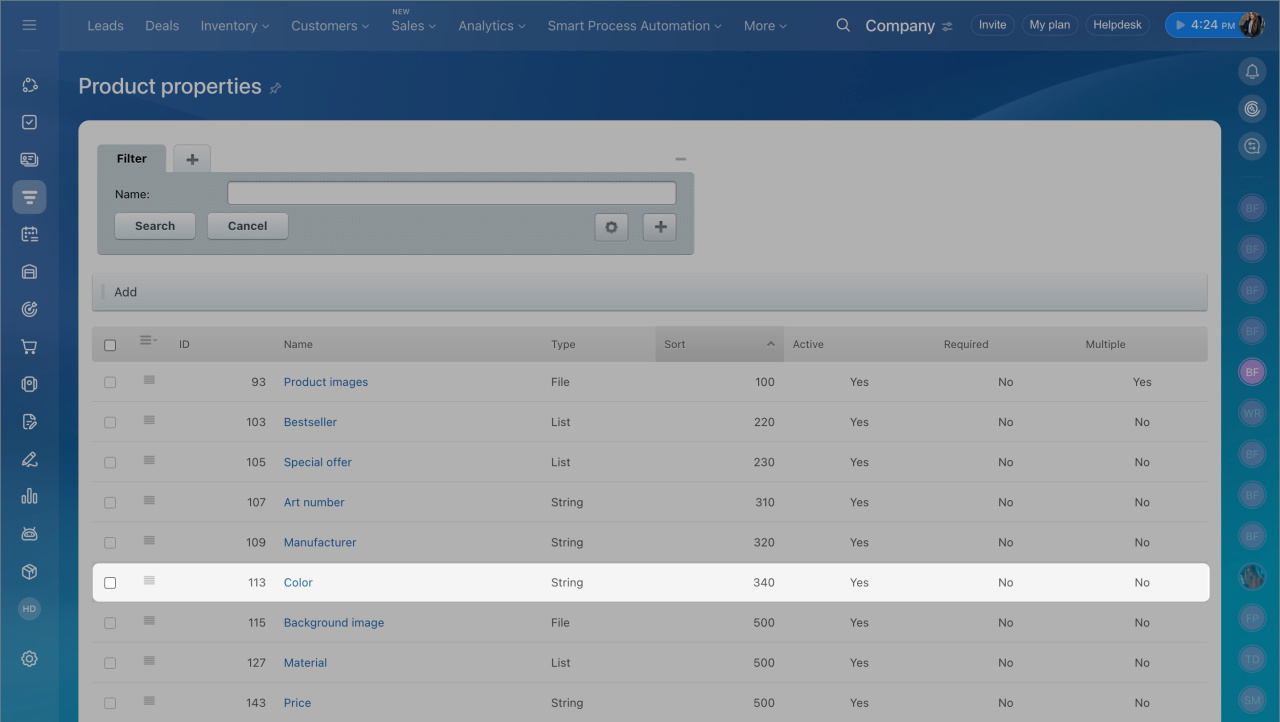Open the notifications bell icon

[1252, 71]
